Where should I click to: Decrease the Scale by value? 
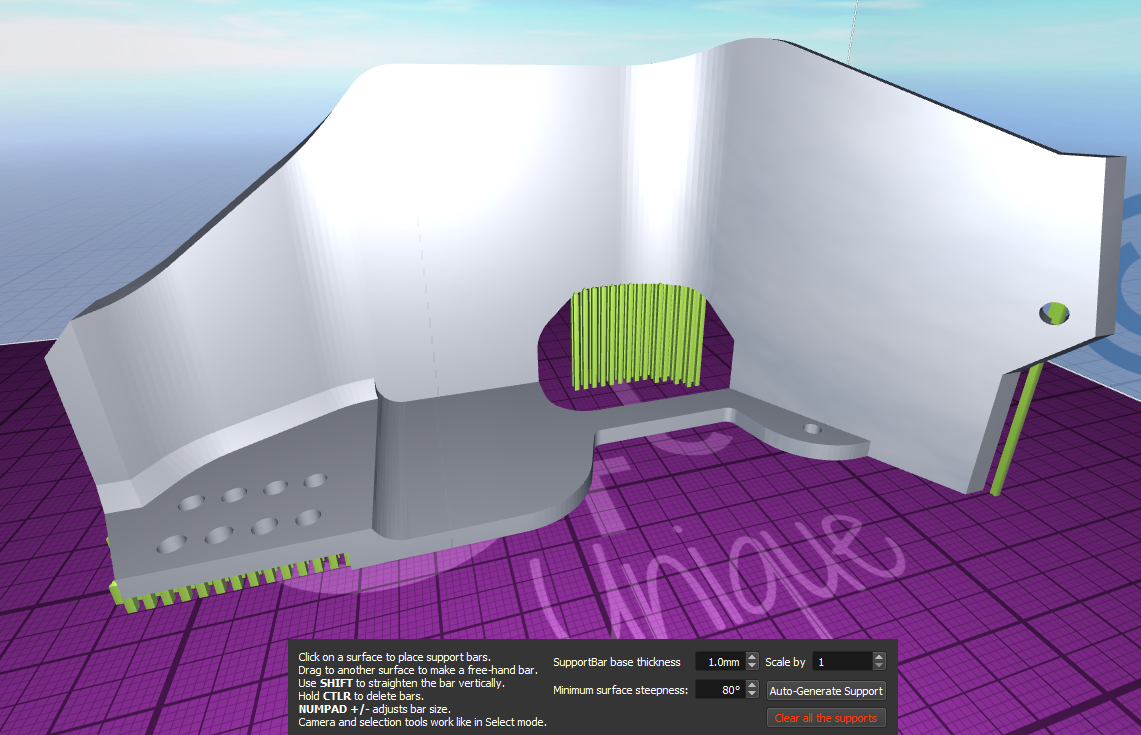click(x=878, y=666)
